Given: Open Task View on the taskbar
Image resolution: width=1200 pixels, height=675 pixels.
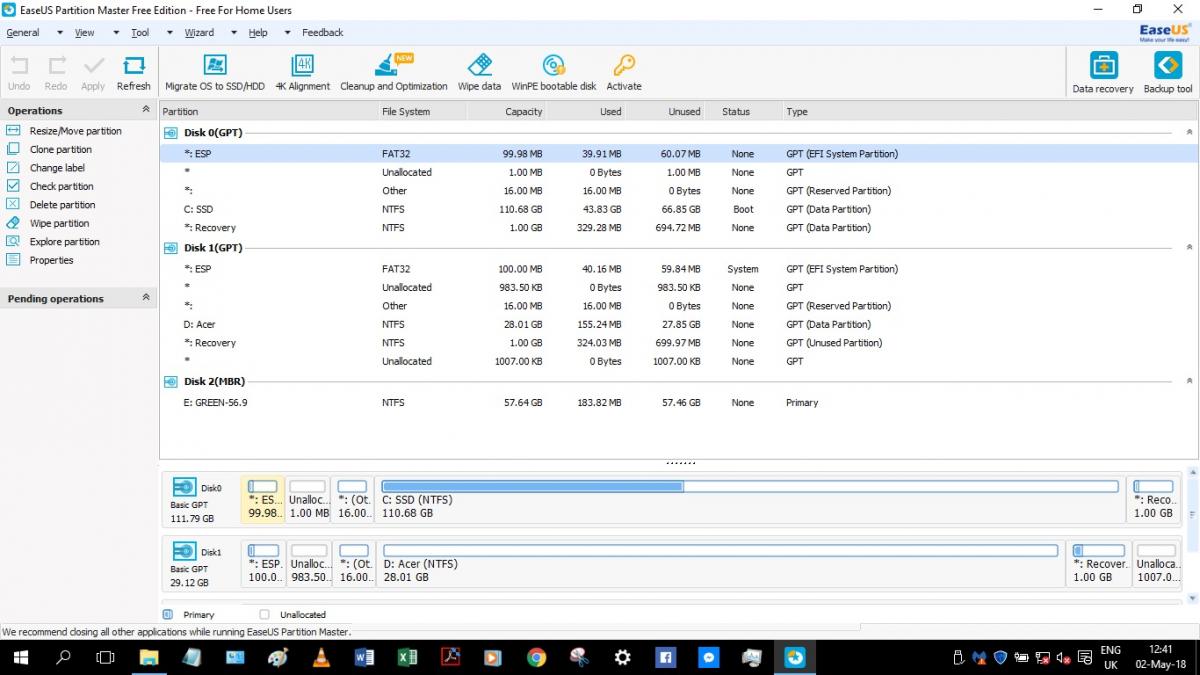Looking at the screenshot, I should point(106,657).
